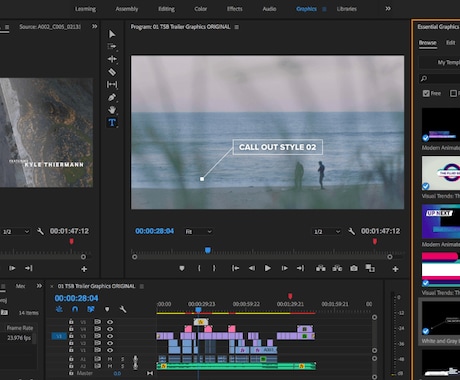Image resolution: width=460 pixels, height=380 pixels.
Task: Switch to Color workspace
Action: [201, 9]
